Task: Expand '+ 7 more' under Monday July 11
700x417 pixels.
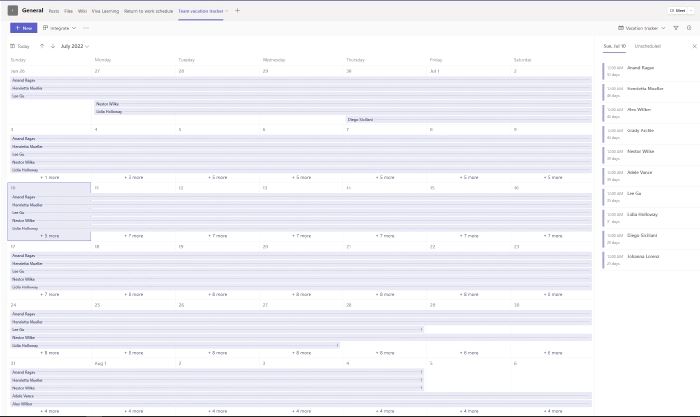Action: [133, 236]
